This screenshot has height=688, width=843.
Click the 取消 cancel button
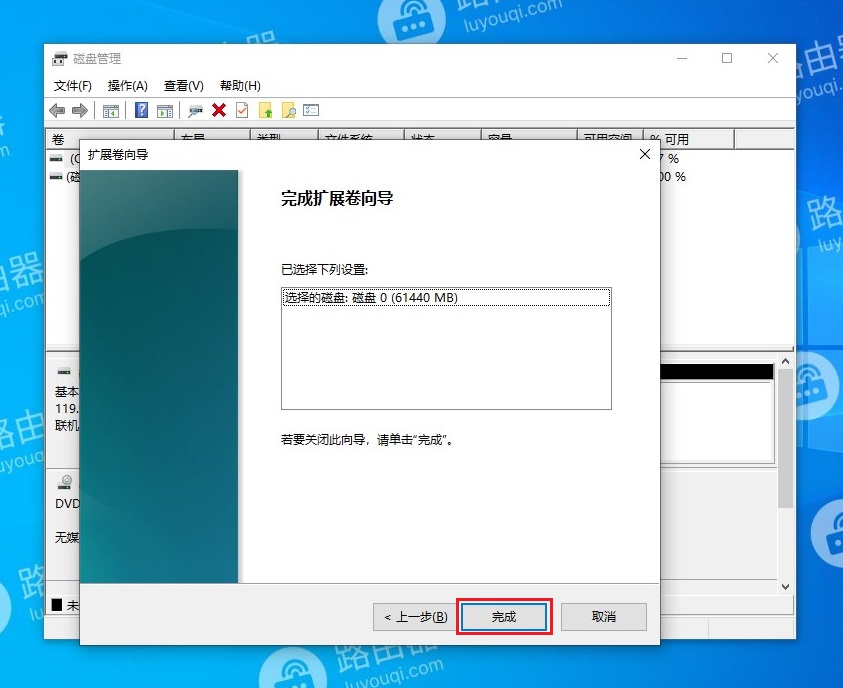(604, 617)
